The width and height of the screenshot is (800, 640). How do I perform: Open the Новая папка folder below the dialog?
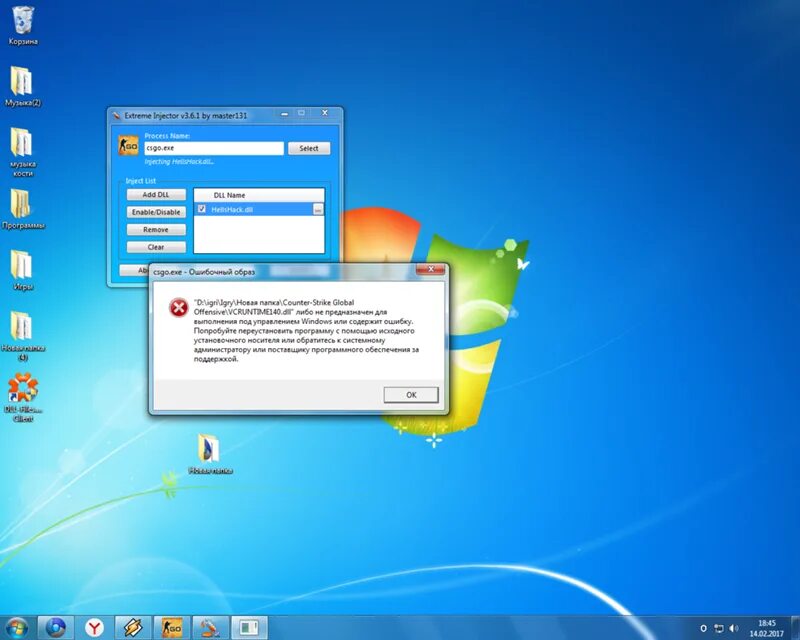click(210, 454)
